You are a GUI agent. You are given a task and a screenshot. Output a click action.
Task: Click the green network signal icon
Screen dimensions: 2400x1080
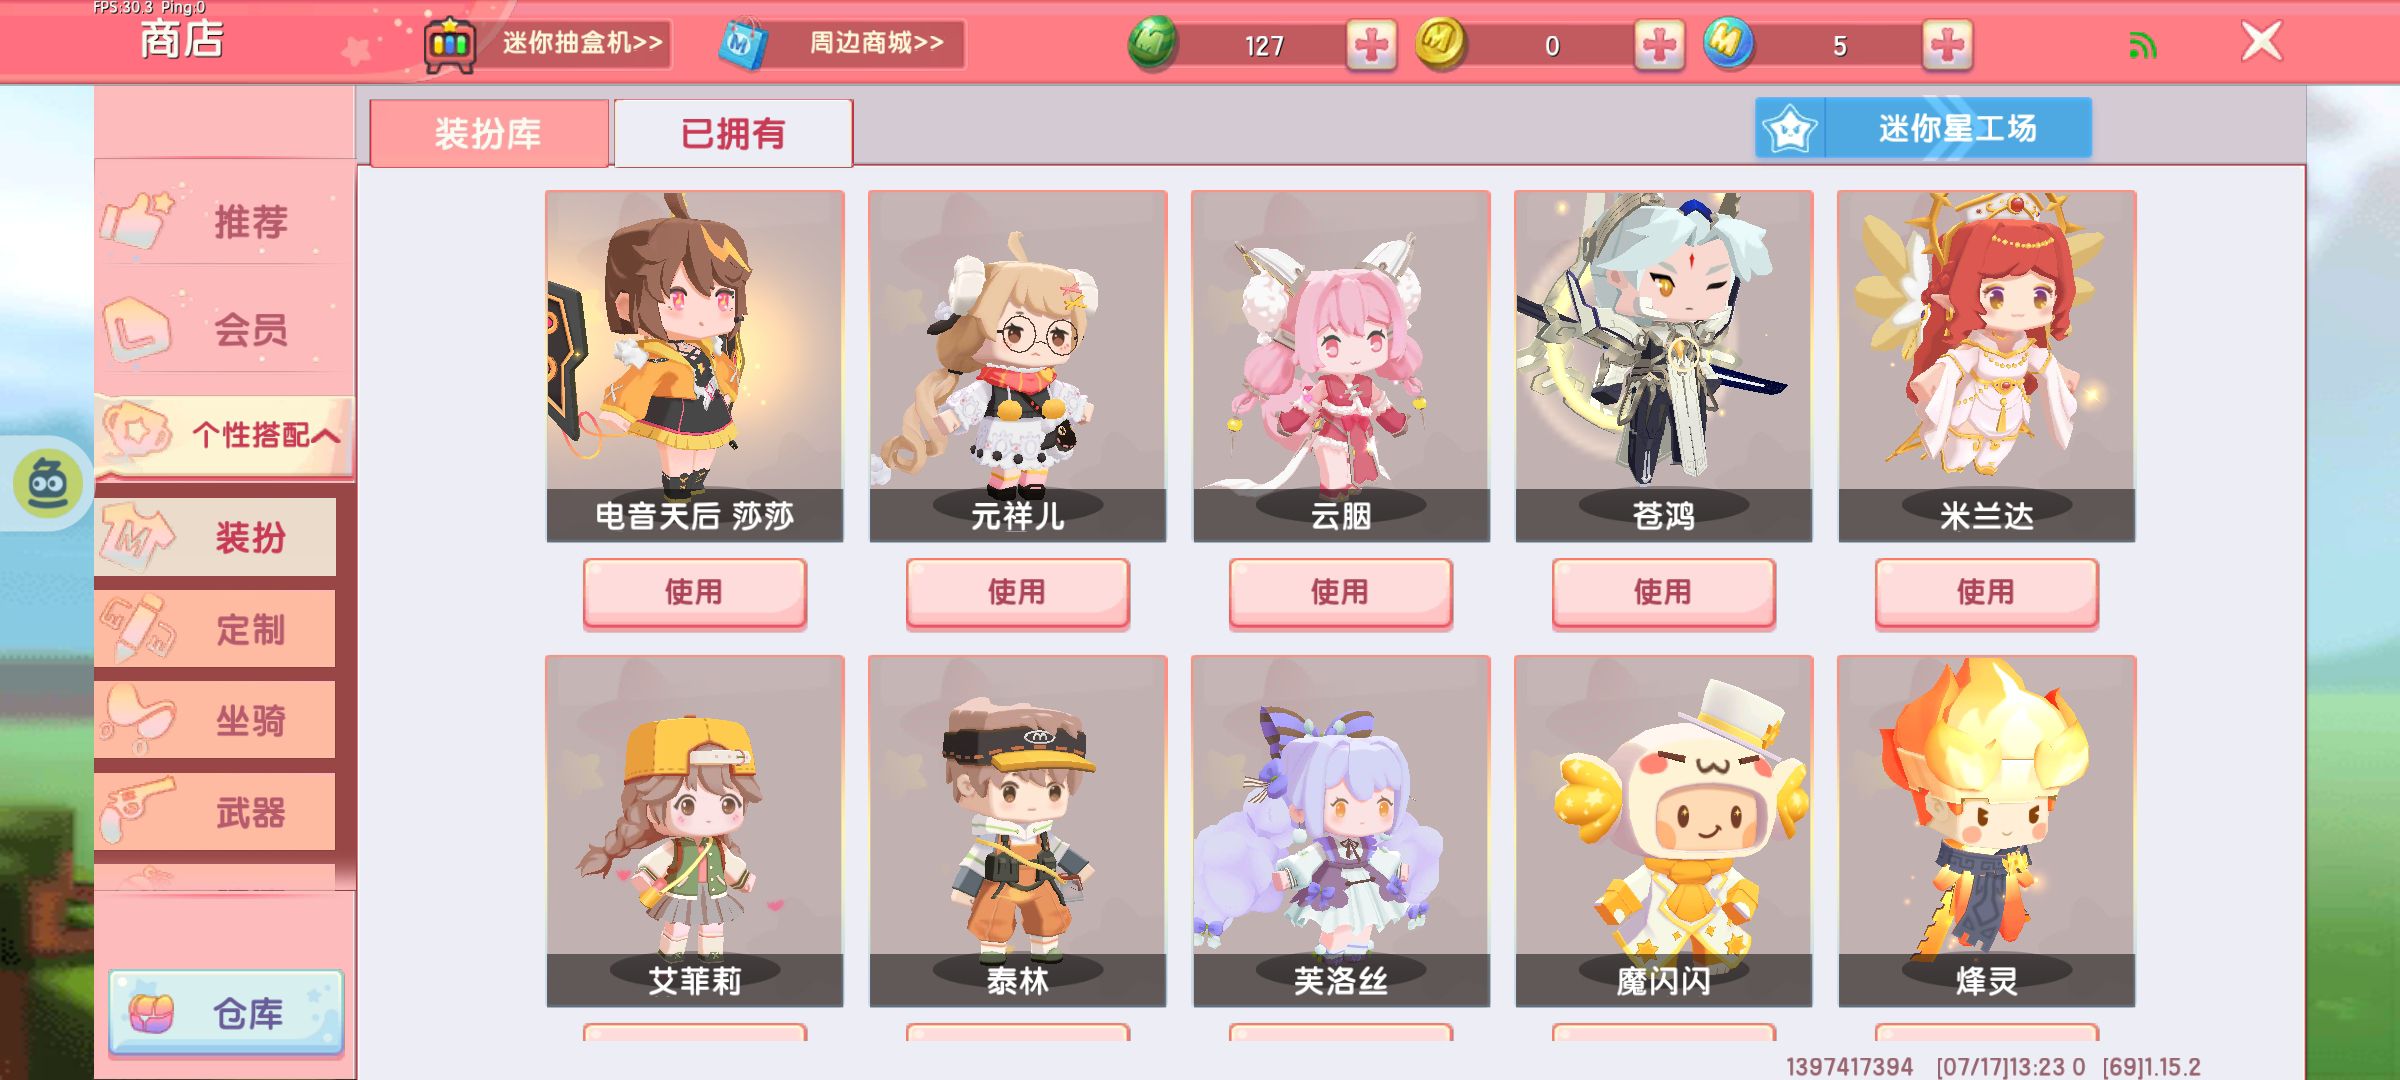(x=2142, y=46)
